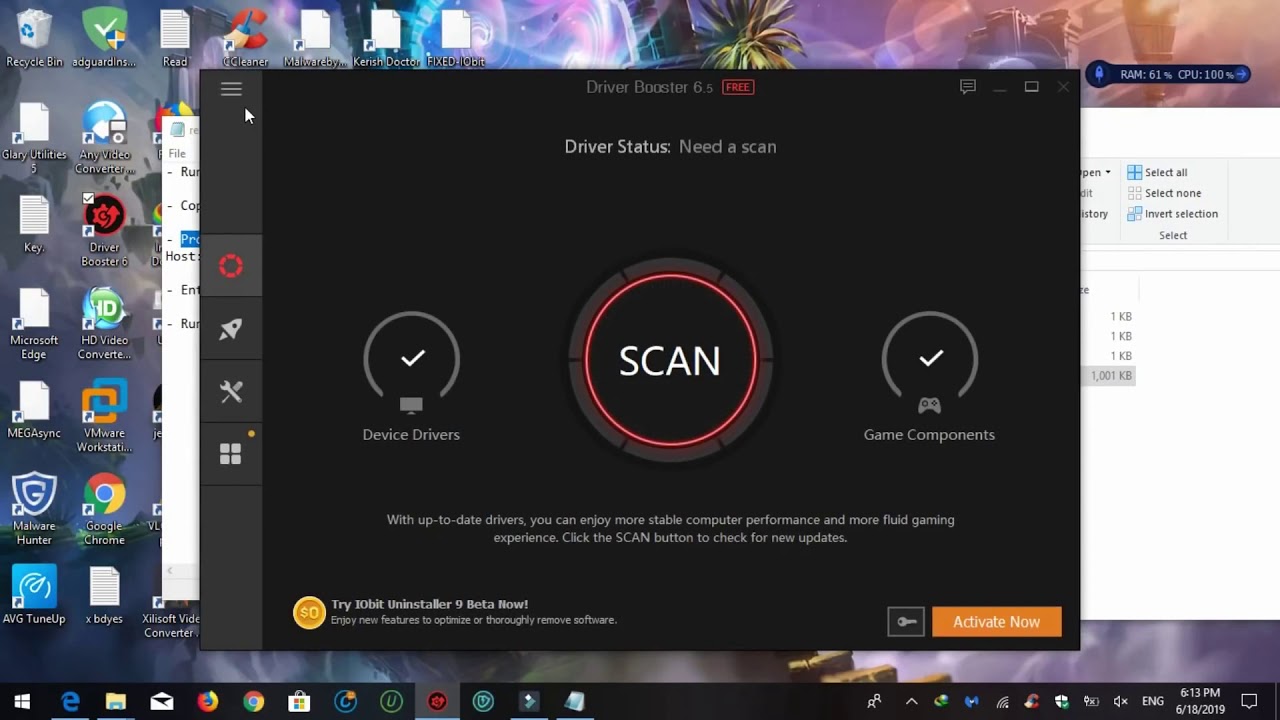This screenshot has height=720, width=1280.
Task: Click the muted speaker volume tray icon
Action: coord(1121,702)
